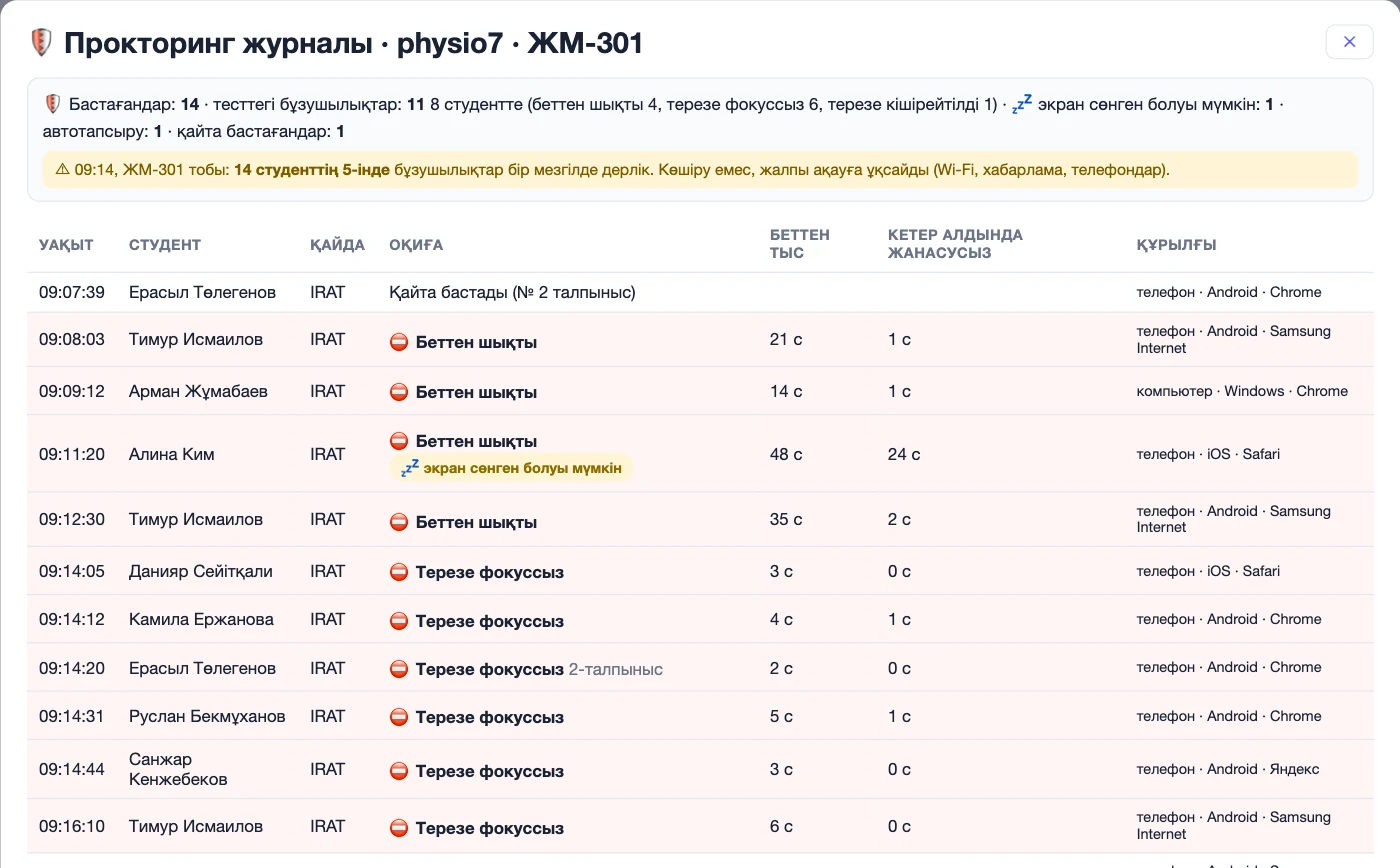Image resolution: width=1400 pixels, height=868 pixels.
Task: Click the КЕТЕР АЛДЫНДА ЖАНАСУСЫЗ column header
Action: click(x=955, y=244)
